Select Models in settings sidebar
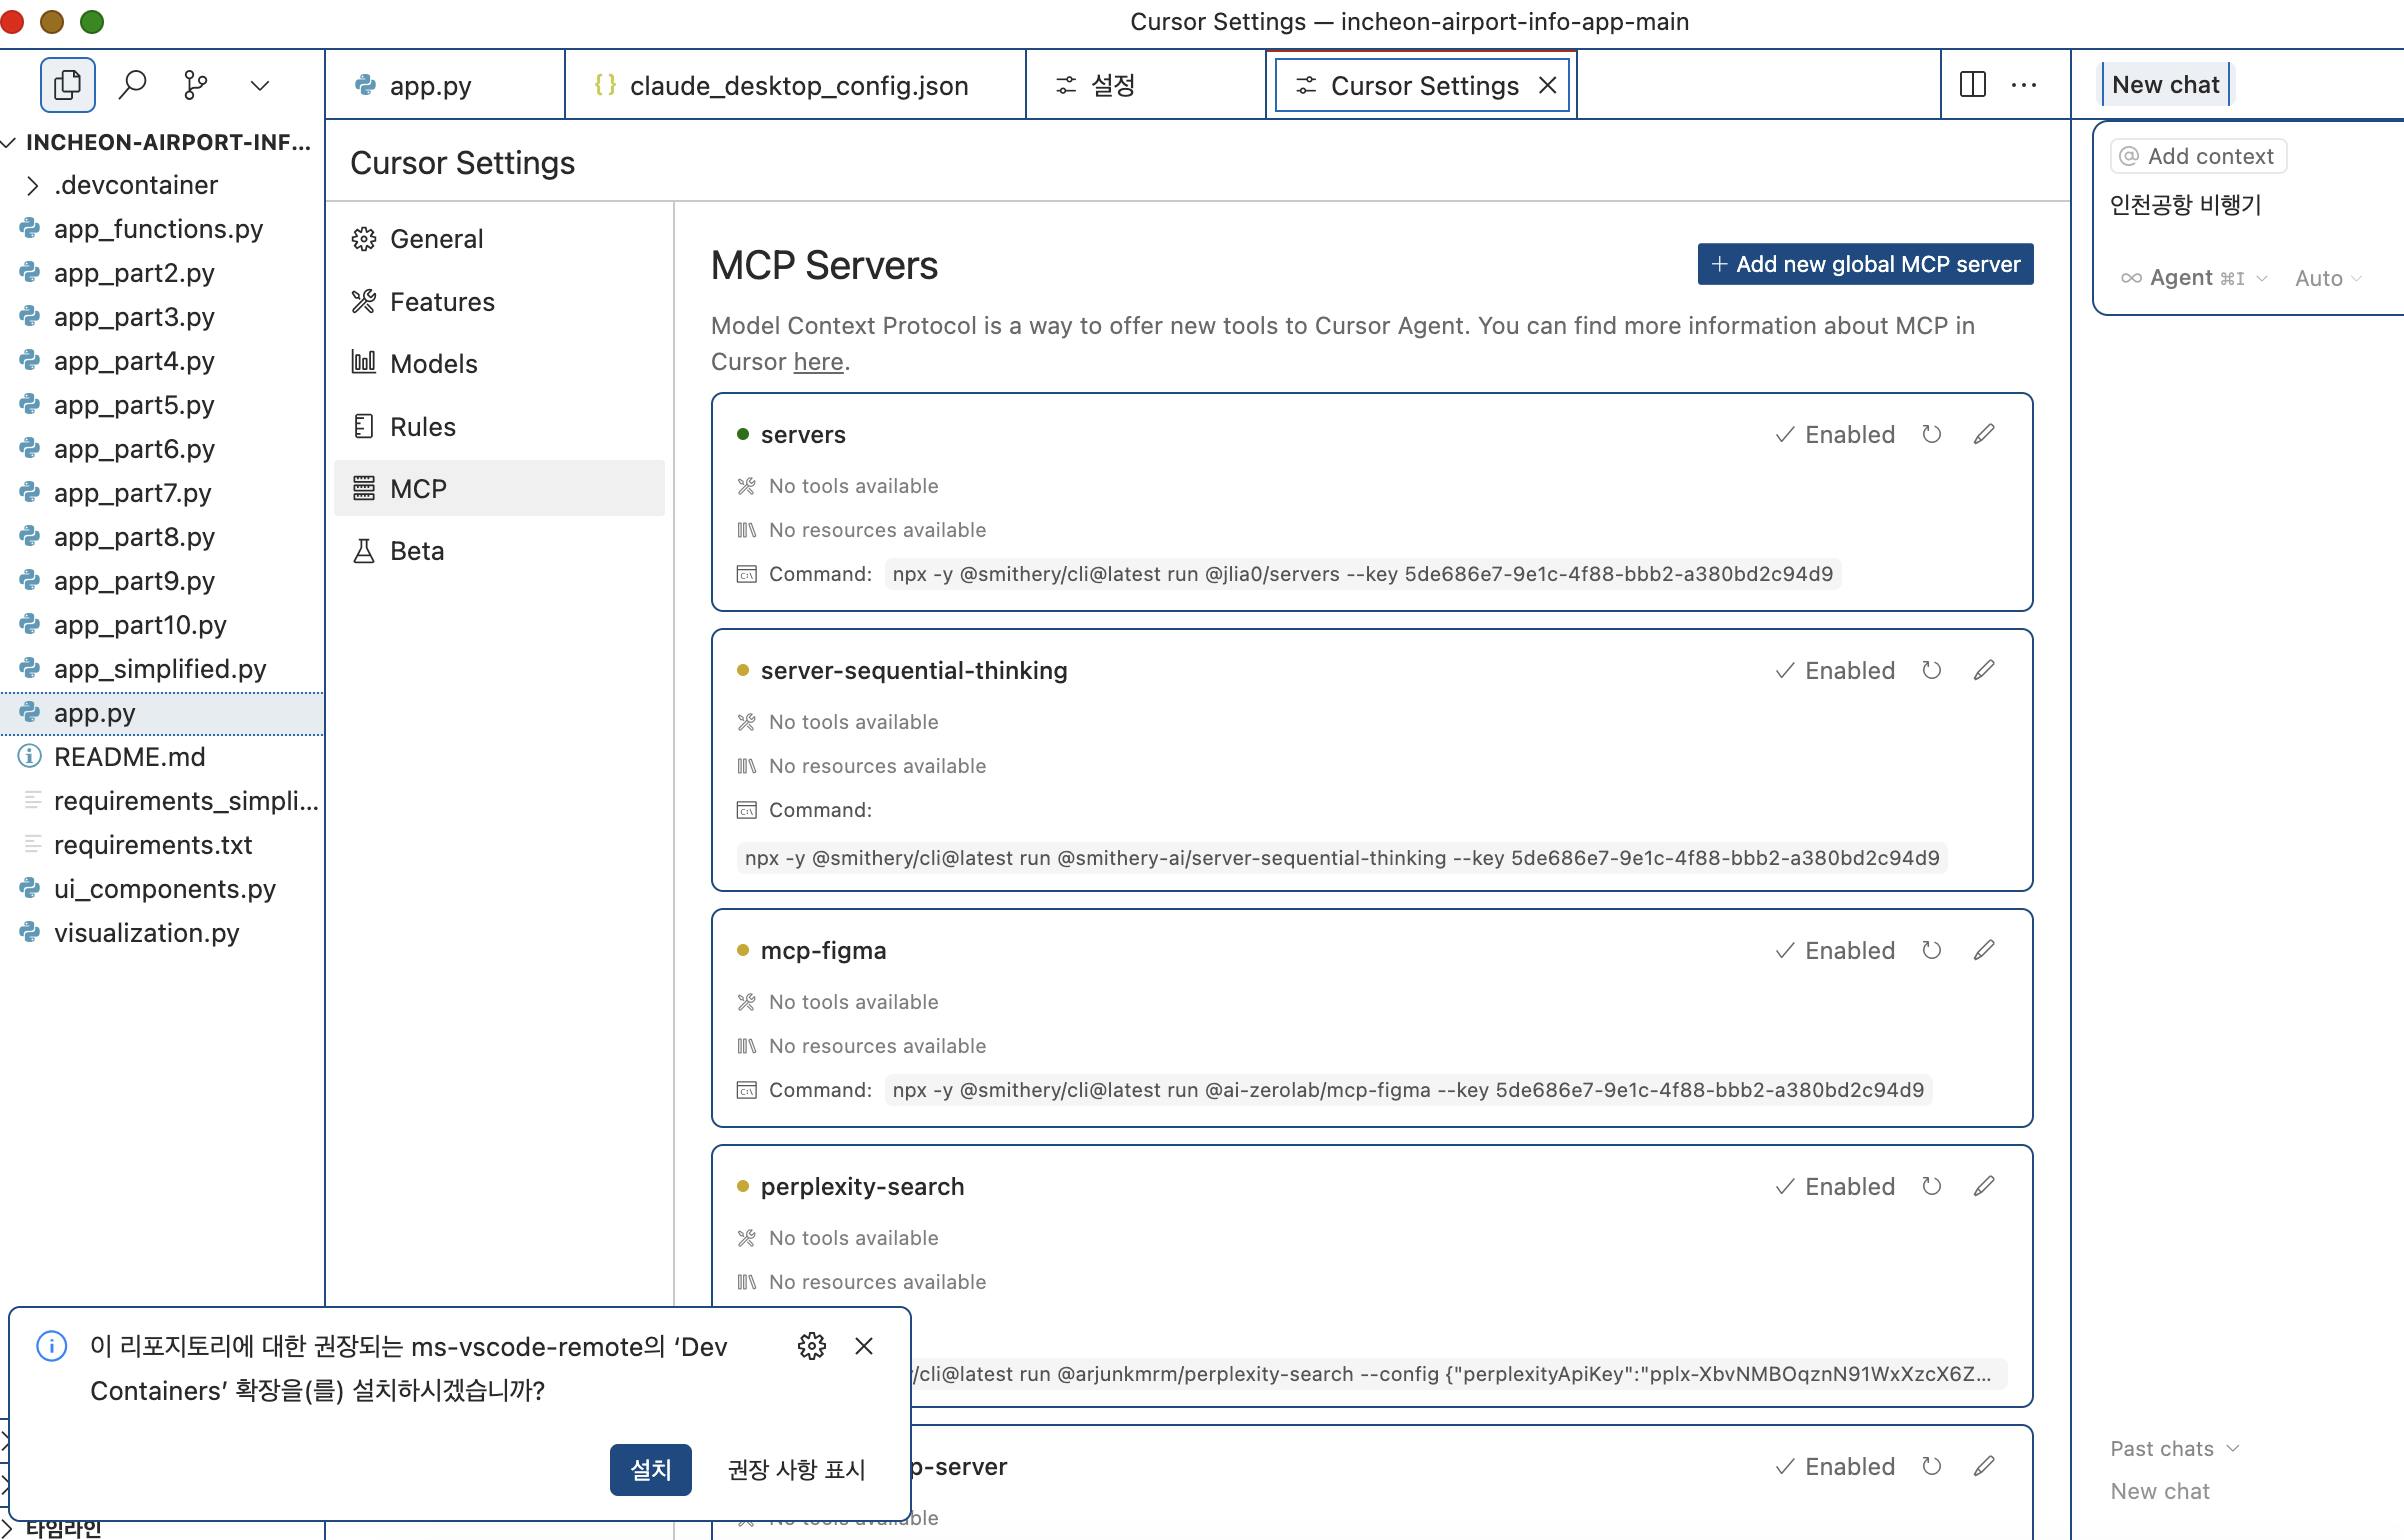The width and height of the screenshot is (2404, 1540). 433,364
